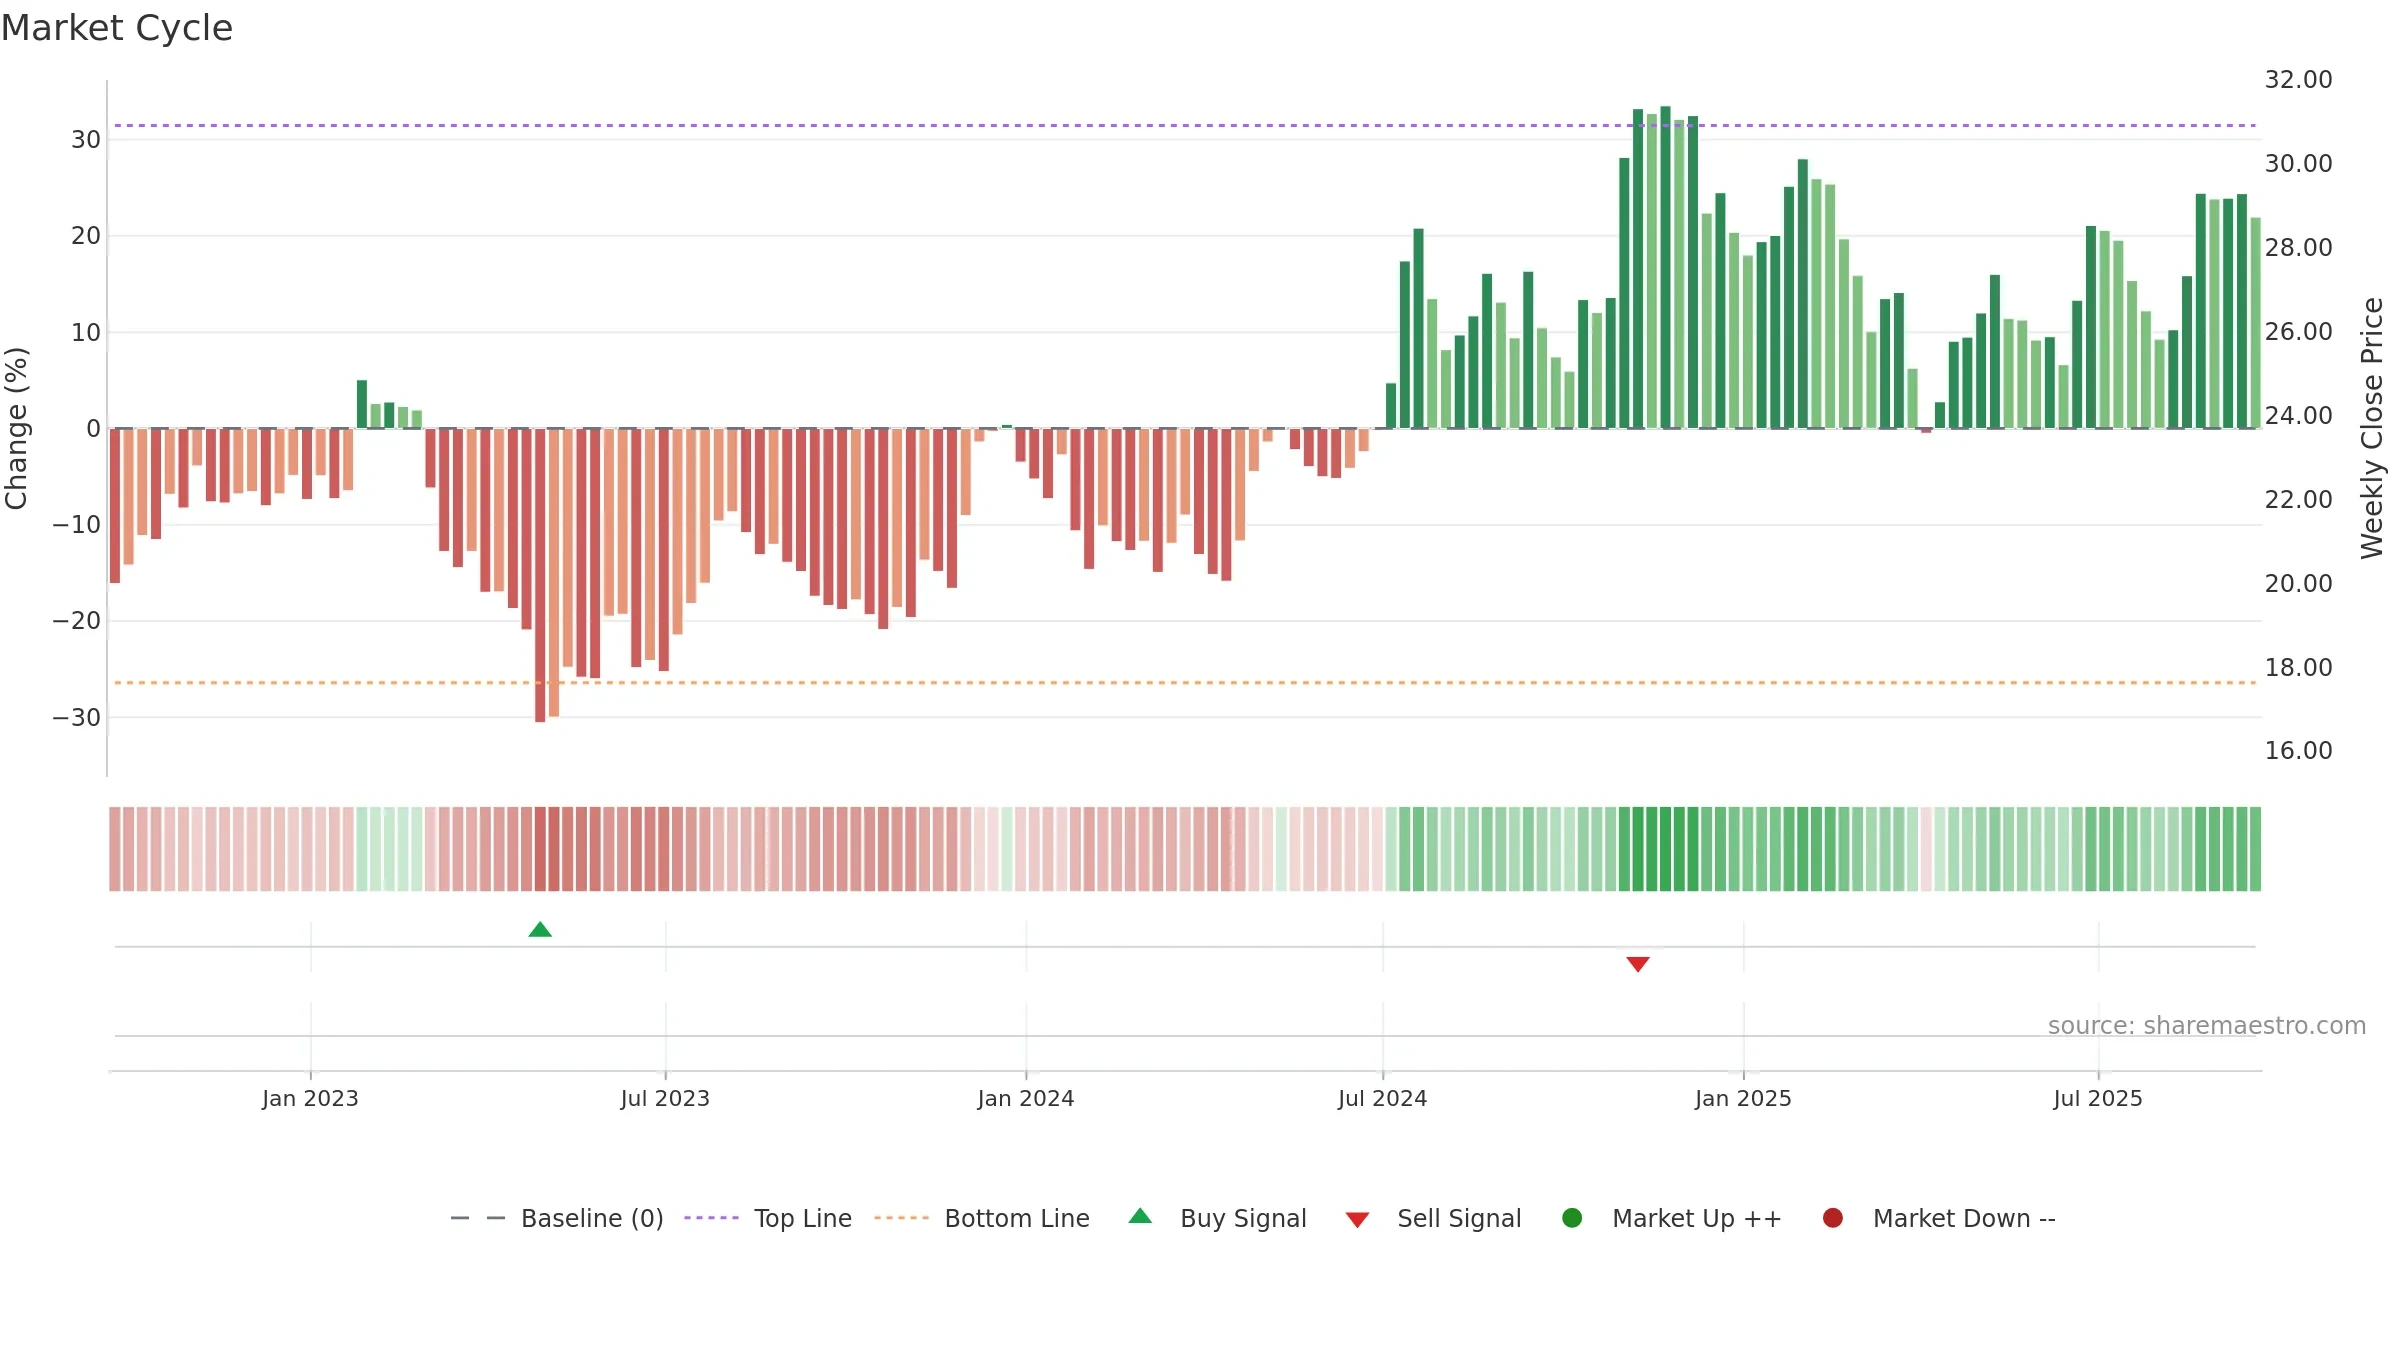Click the Jan 2023 axis label
The height and width of the screenshot is (1350, 2400).
310,1098
